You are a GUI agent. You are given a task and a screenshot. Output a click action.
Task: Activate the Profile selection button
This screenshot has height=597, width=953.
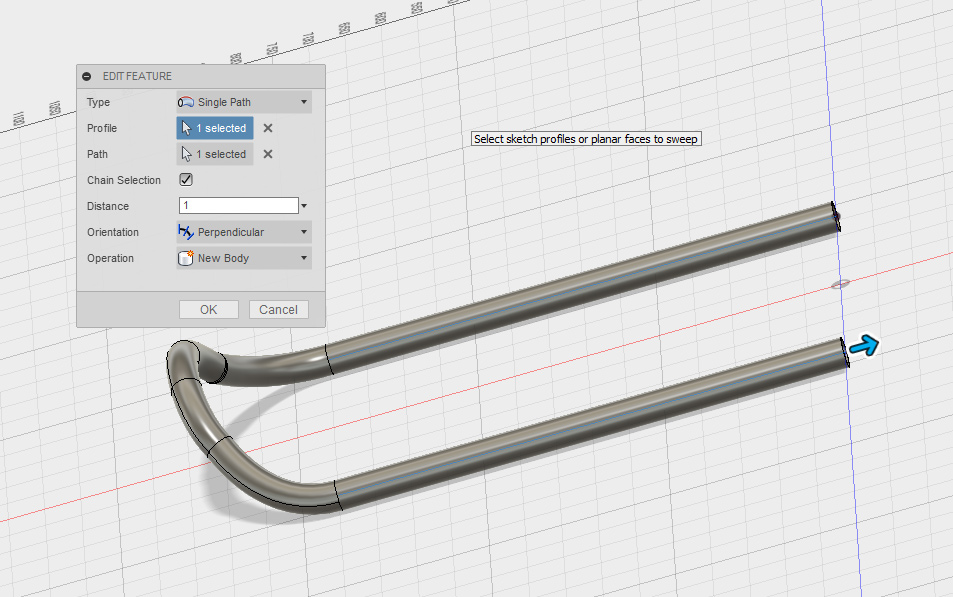215,128
